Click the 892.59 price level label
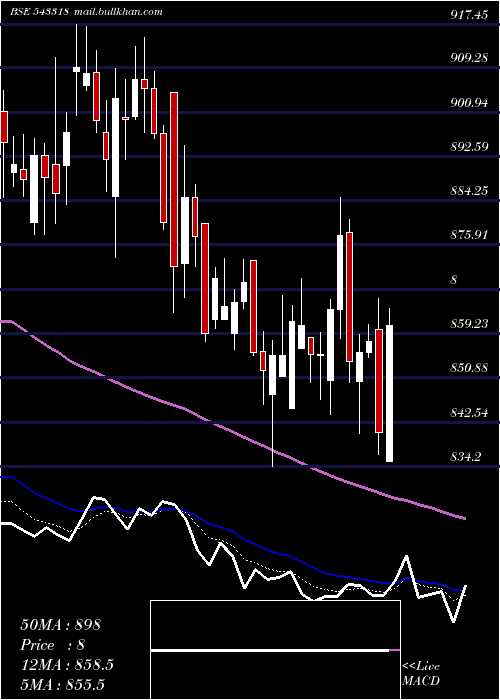Viewport: 500px width, 700px height. 469,147
